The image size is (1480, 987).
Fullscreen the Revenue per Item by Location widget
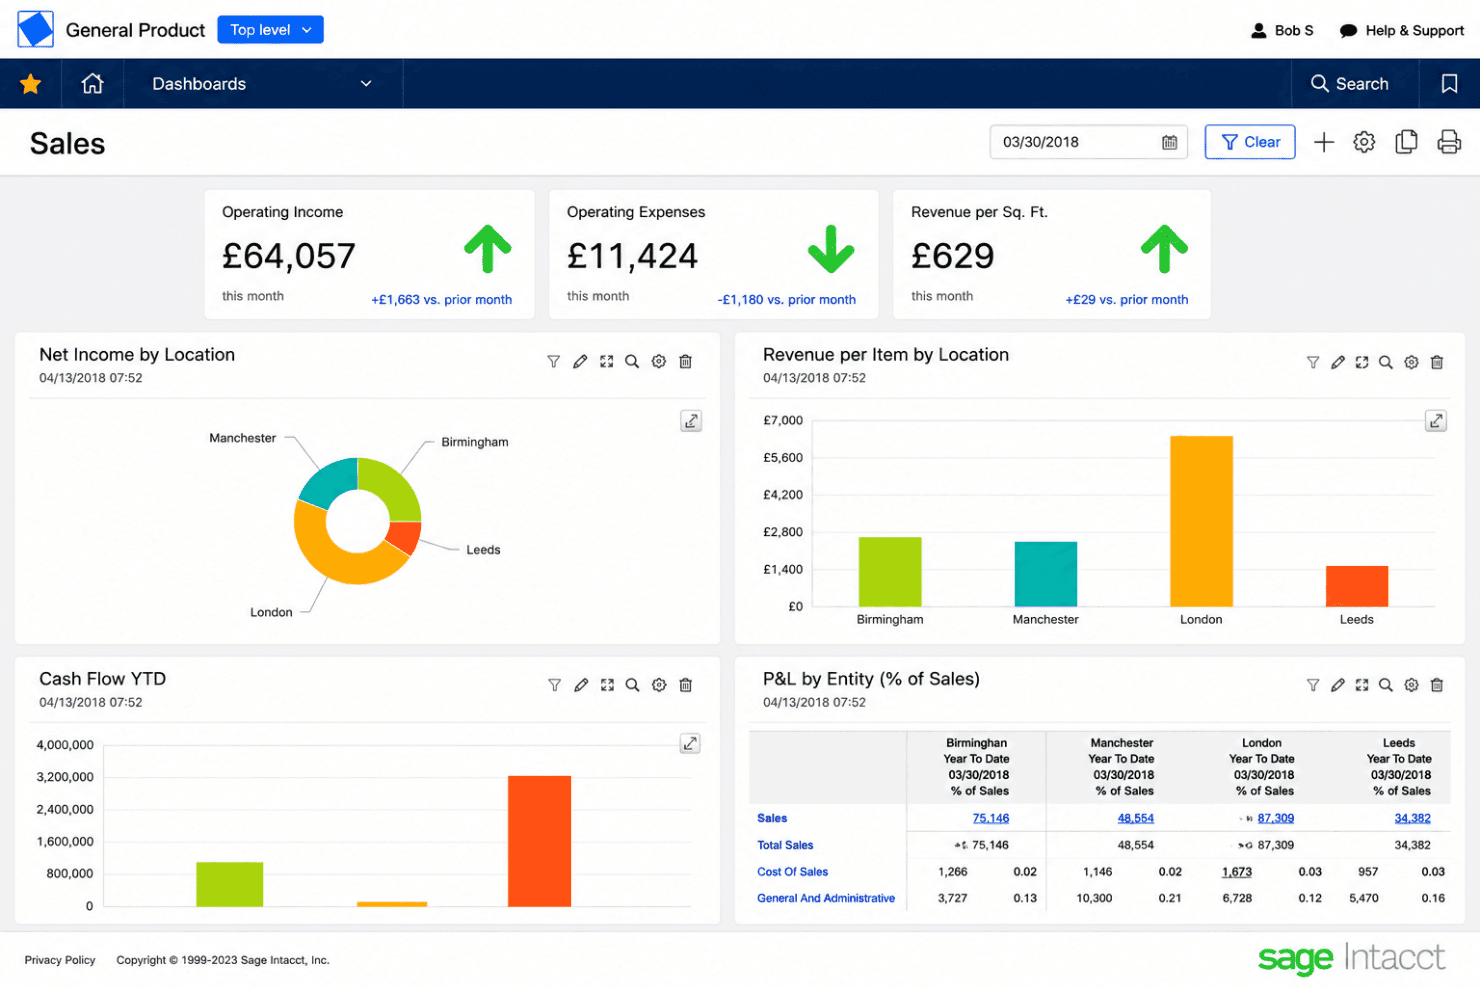coord(1361,362)
